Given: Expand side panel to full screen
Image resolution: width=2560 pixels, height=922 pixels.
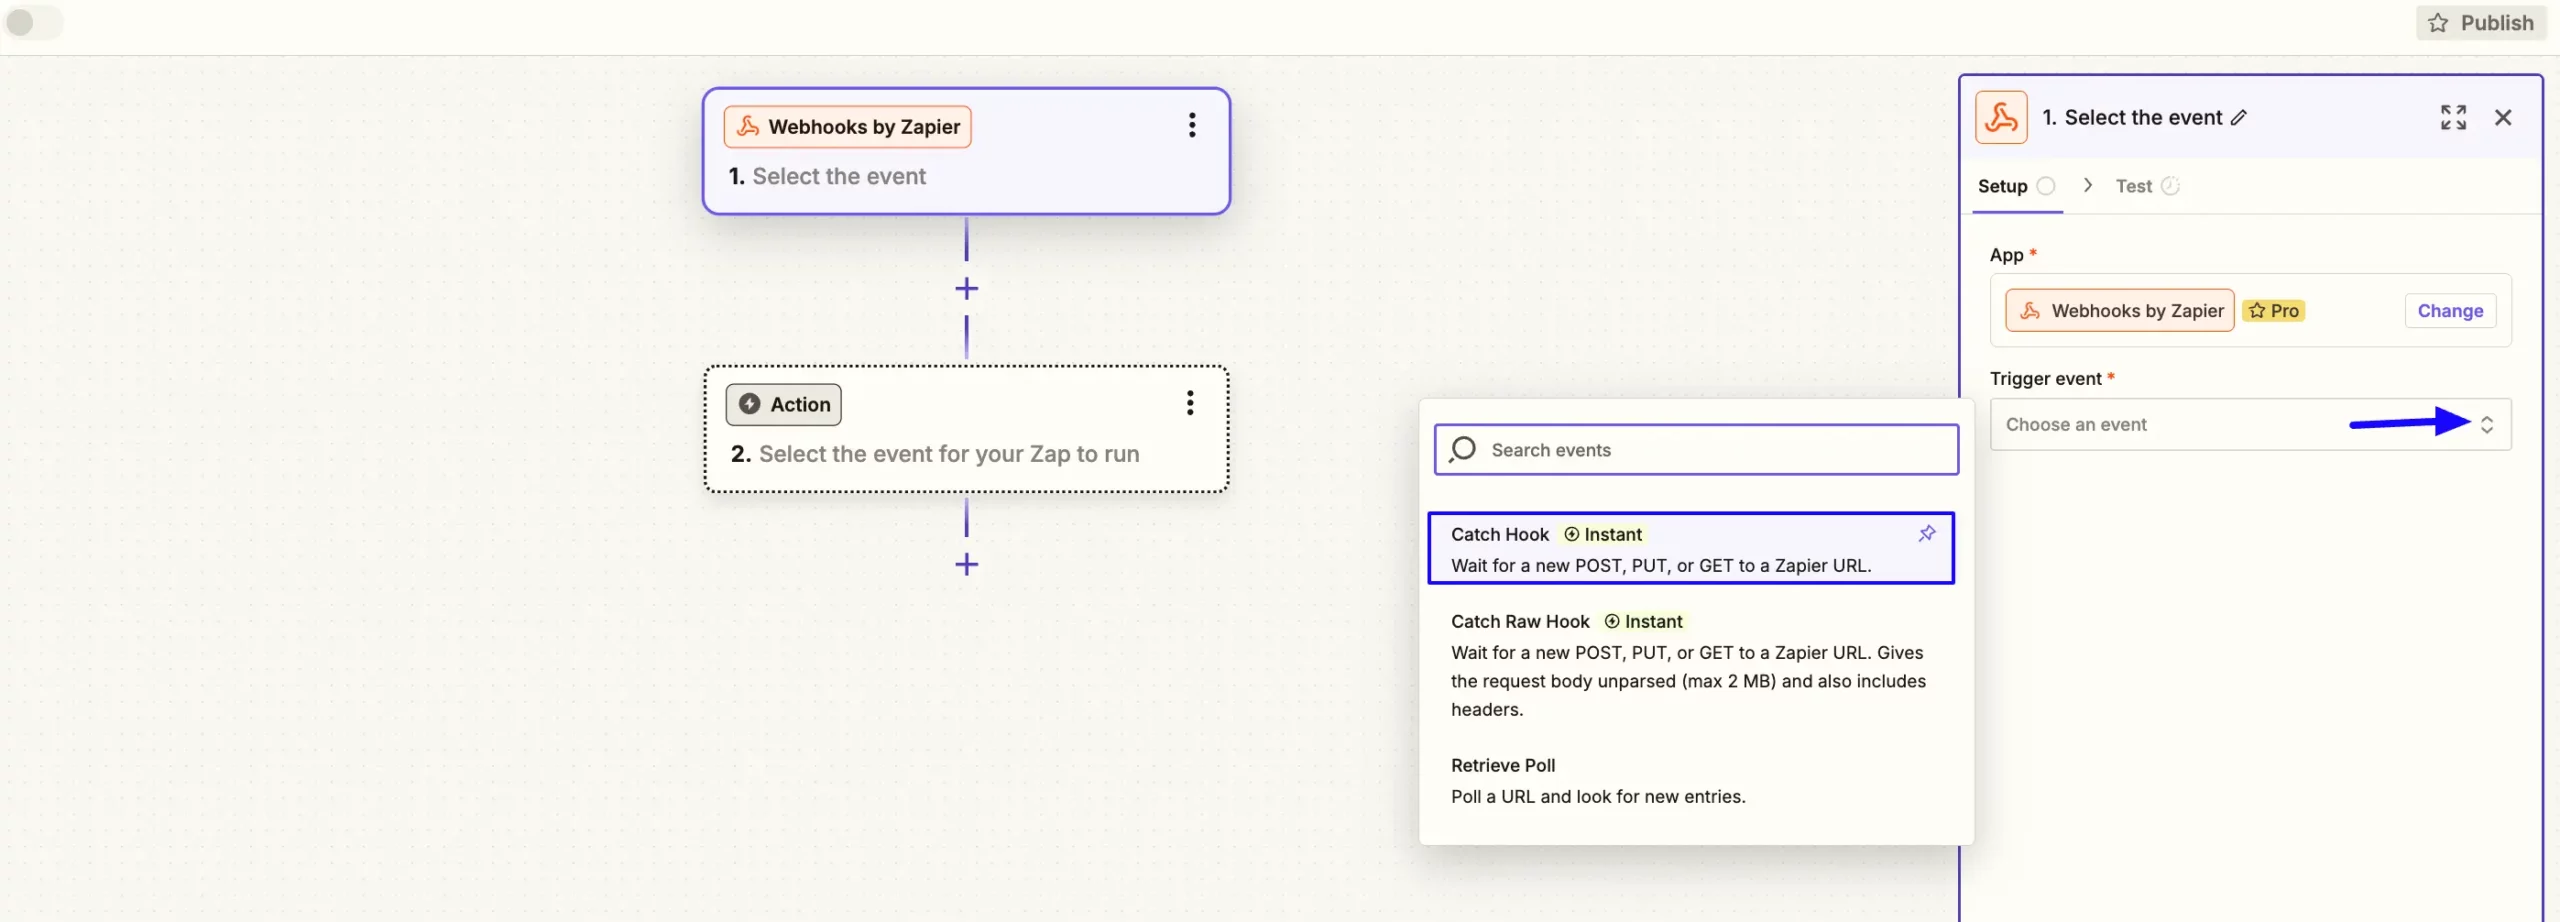Looking at the screenshot, I should coord(2453,118).
